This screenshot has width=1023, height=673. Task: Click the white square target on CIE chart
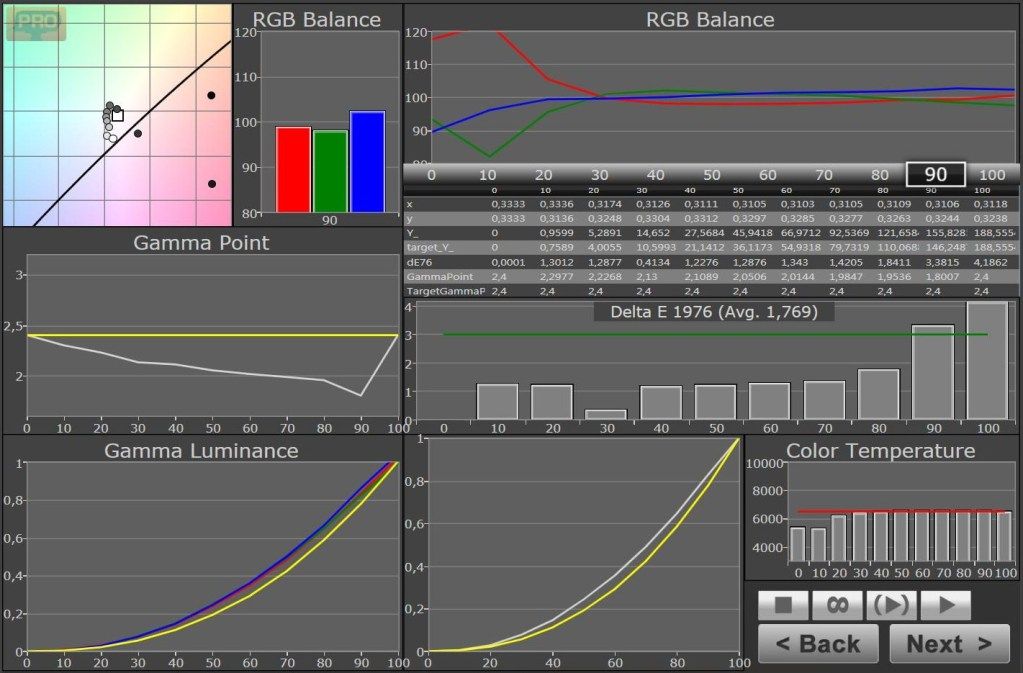[118, 115]
